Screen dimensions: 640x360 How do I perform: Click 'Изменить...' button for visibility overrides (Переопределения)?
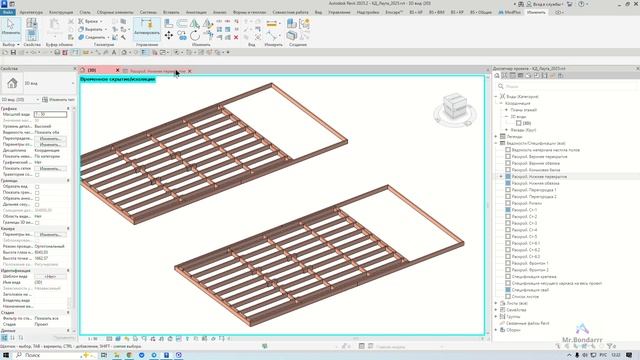pos(50,139)
